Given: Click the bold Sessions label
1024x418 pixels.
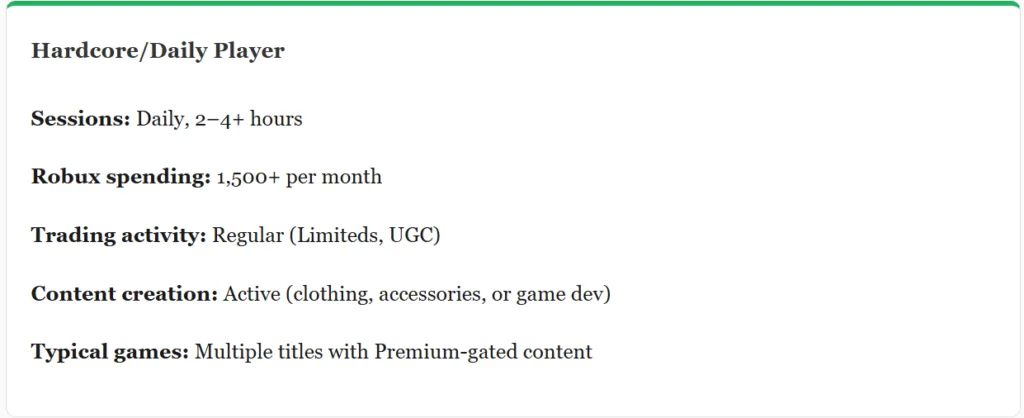Looking at the screenshot, I should coord(80,119).
